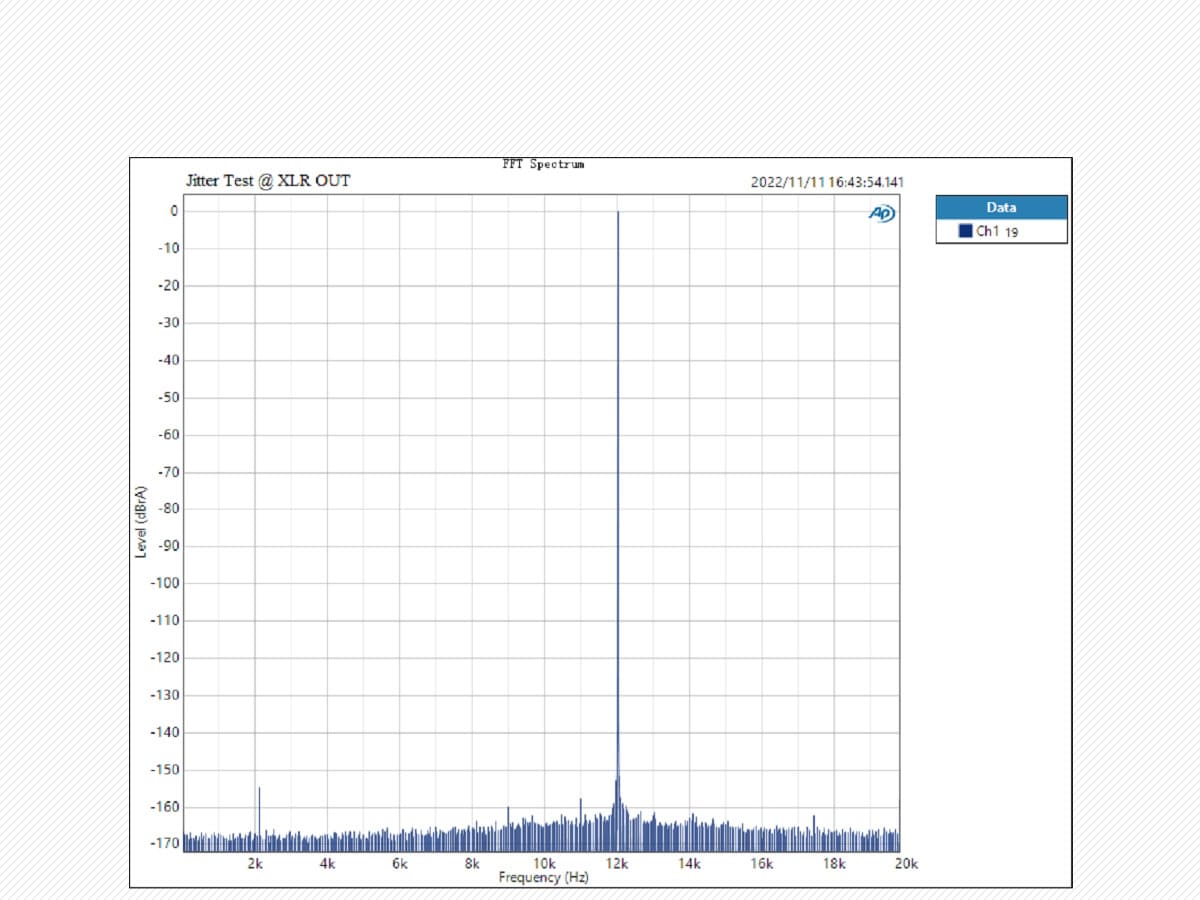The image size is (1200, 900).
Task: Click the "20k" frequency tick label
Action: 906,864
